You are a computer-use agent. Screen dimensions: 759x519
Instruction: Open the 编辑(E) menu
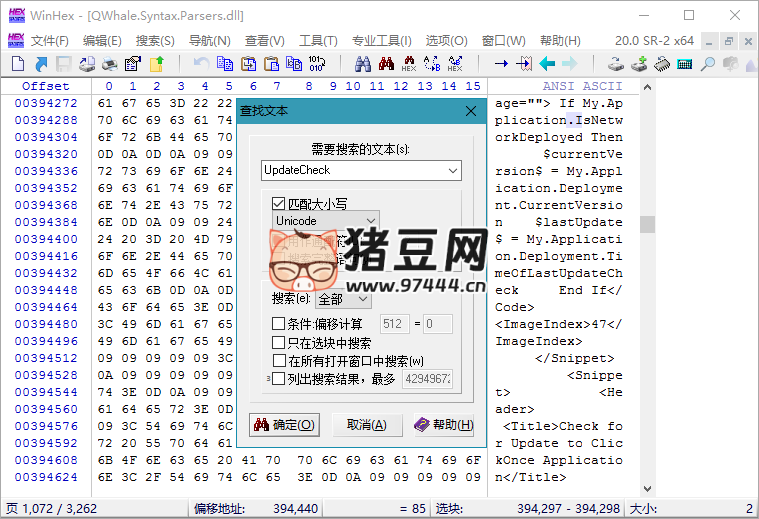point(102,41)
